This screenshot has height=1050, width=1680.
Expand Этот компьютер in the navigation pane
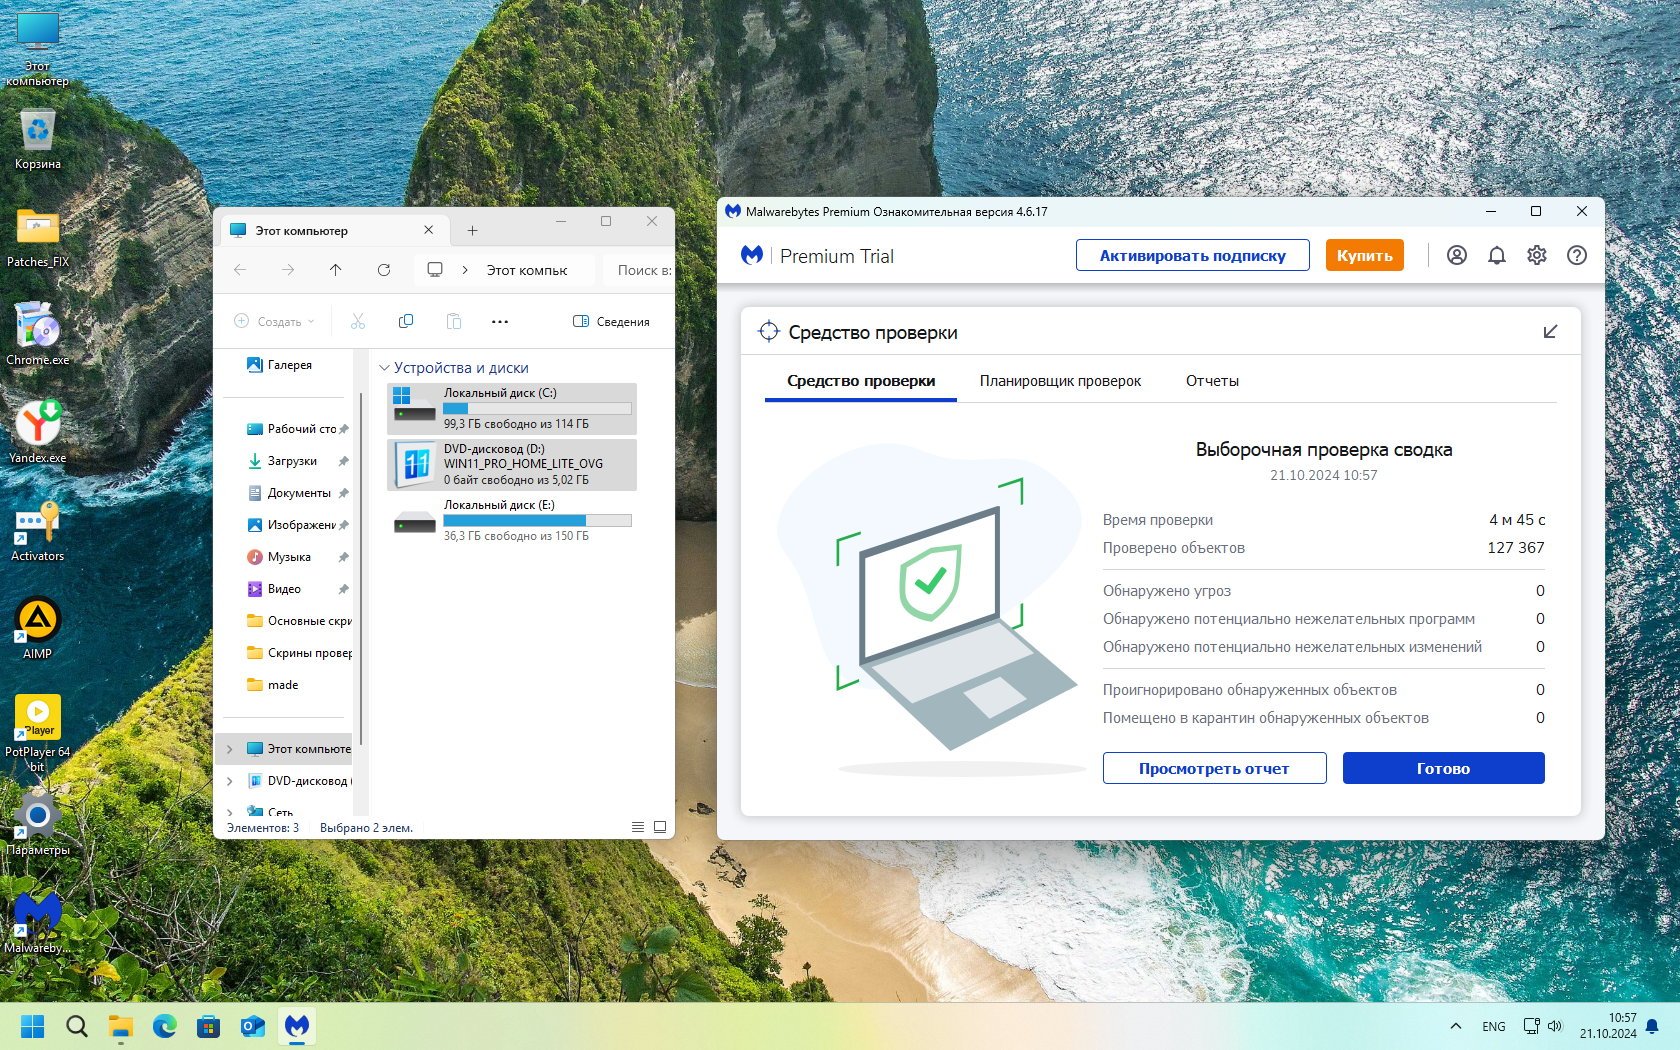[x=230, y=749]
